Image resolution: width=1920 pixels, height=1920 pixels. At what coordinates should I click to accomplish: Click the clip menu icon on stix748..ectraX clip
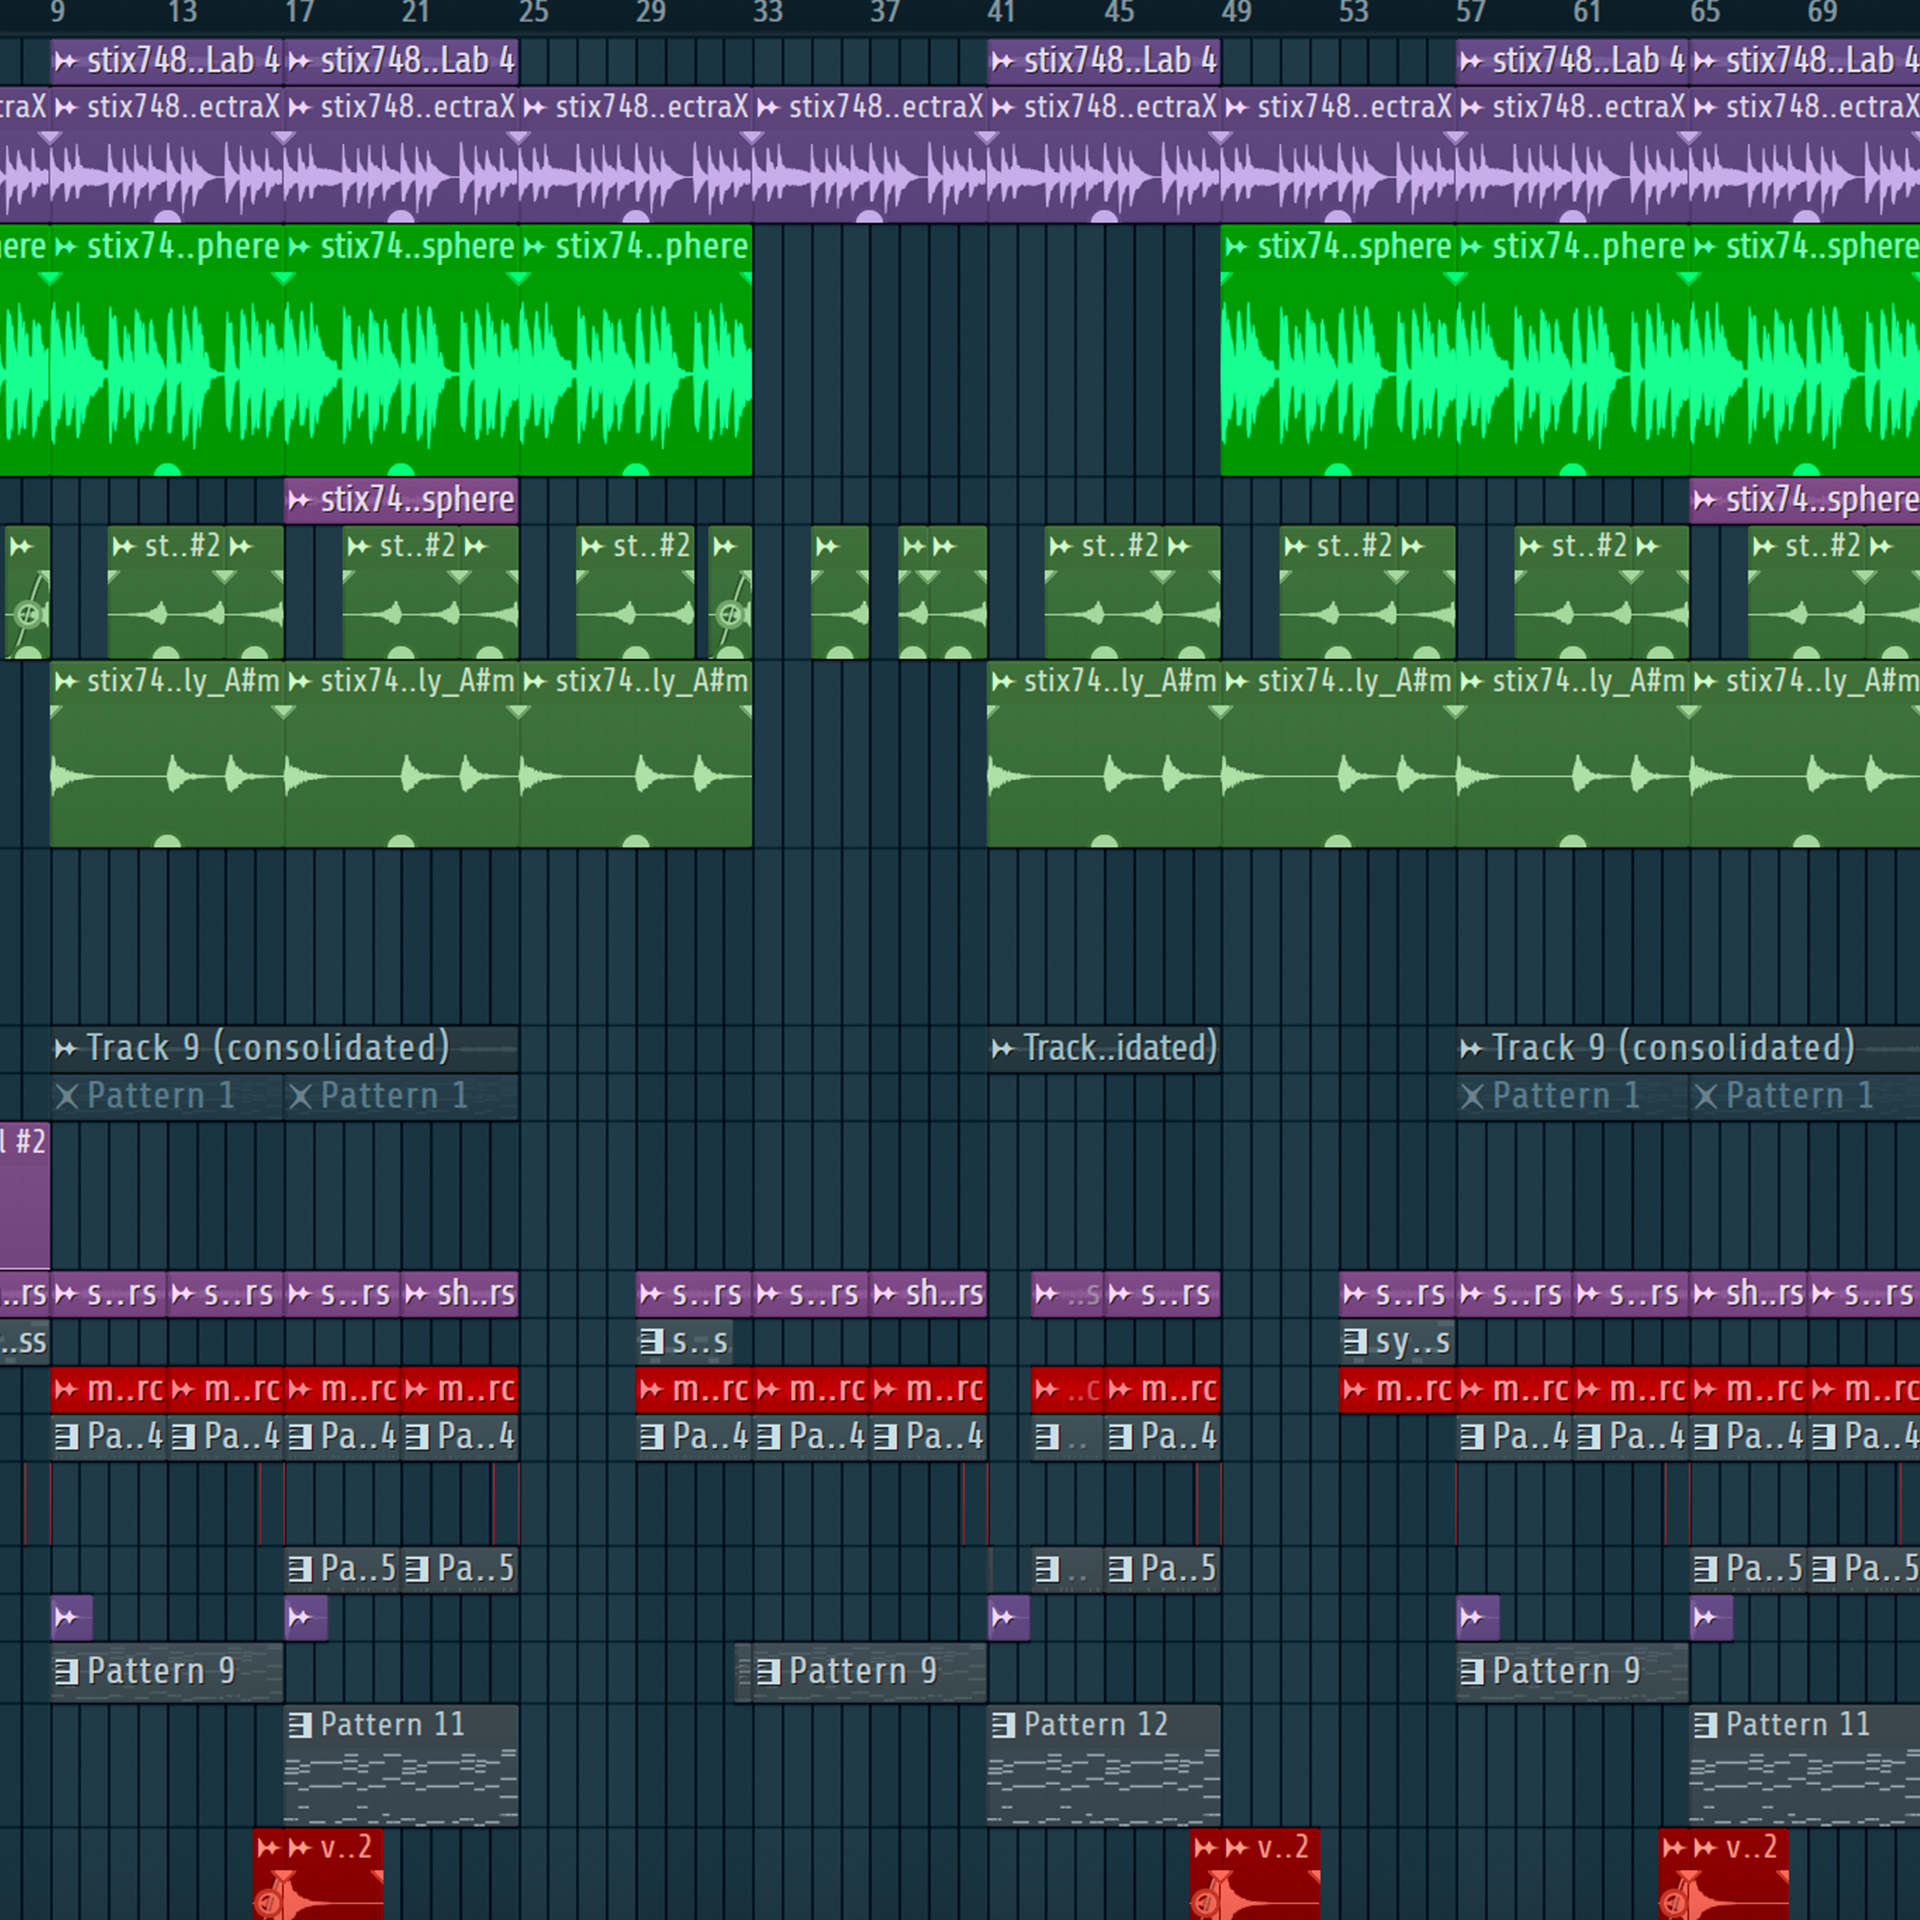[x=64, y=107]
